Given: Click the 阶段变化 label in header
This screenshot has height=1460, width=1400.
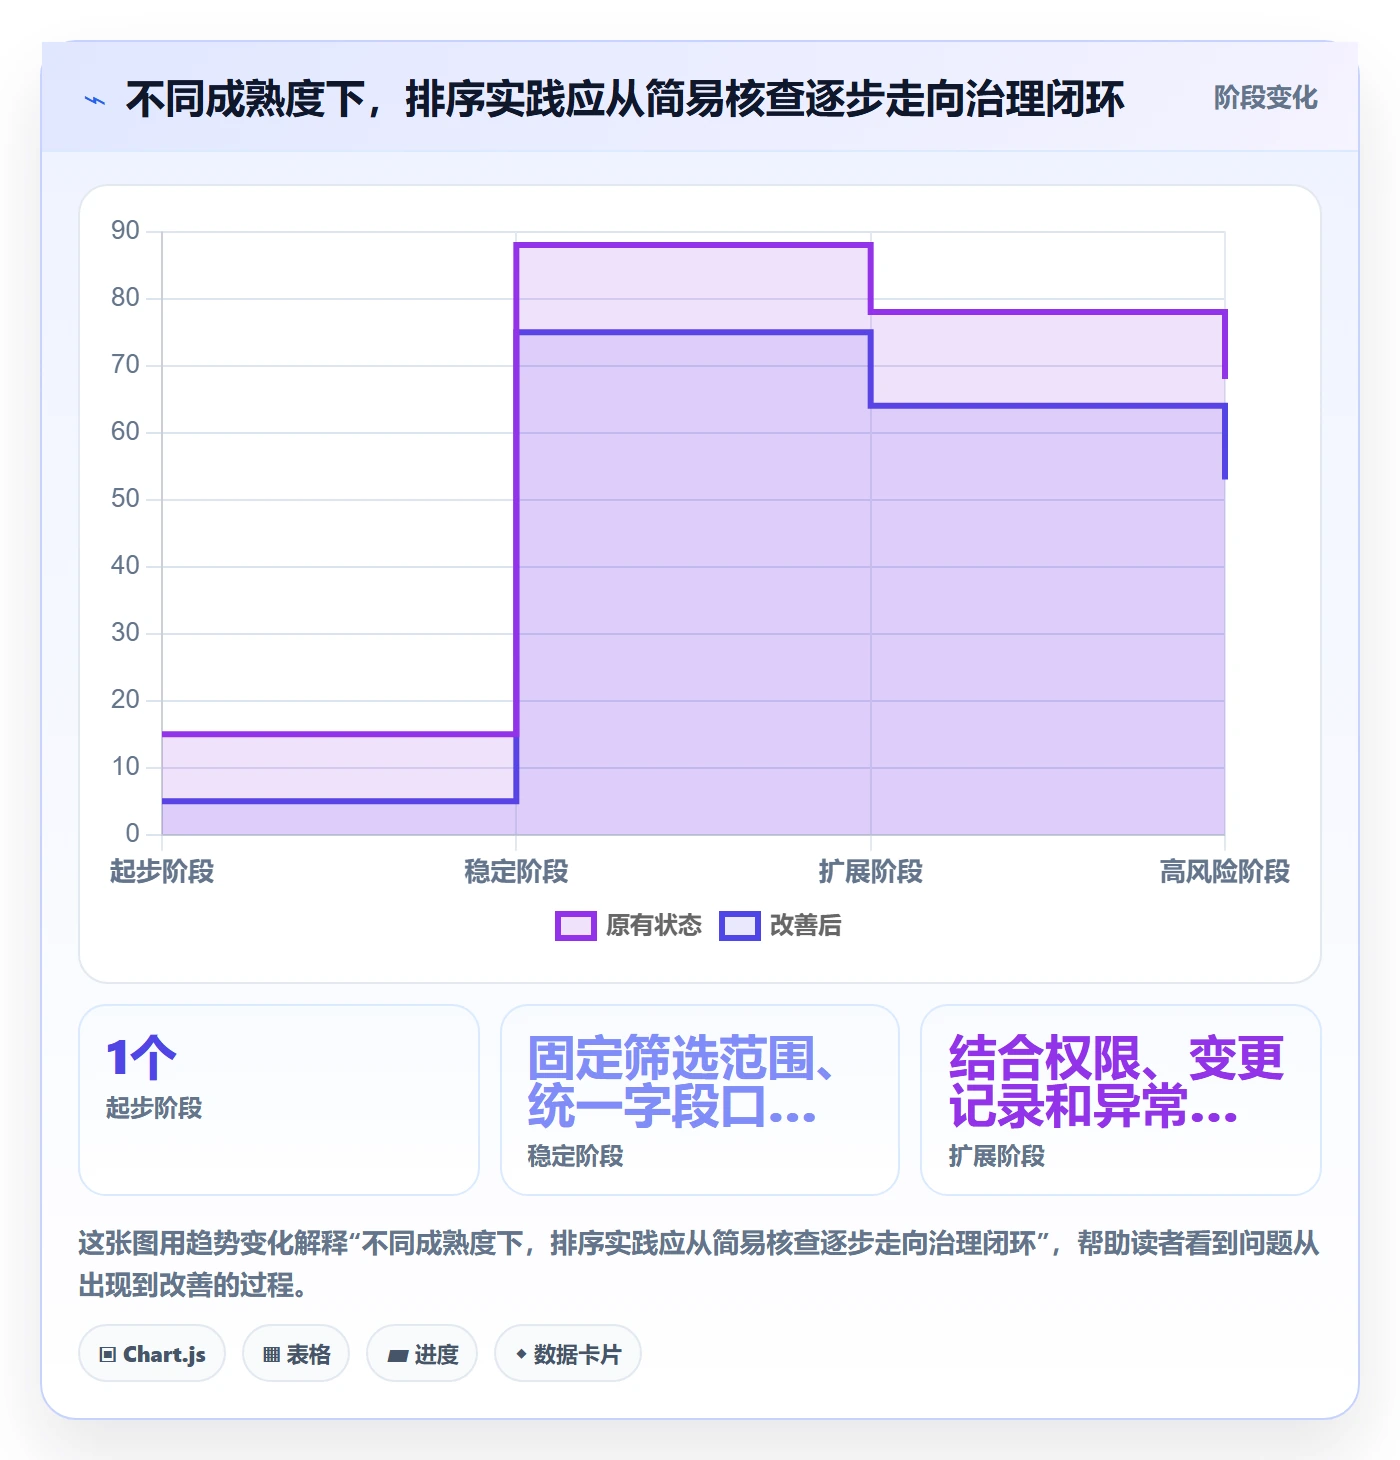Looking at the screenshot, I should coord(1265,98).
